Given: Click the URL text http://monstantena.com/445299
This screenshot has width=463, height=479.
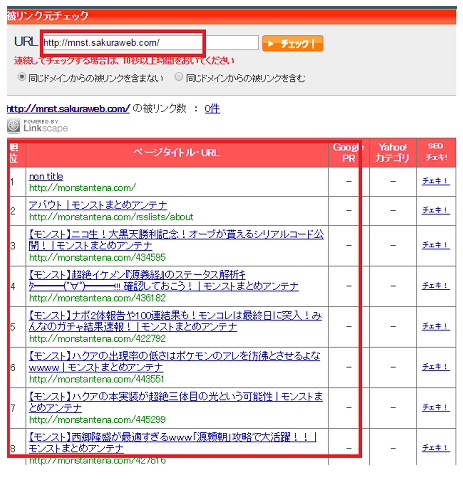Looking at the screenshot, I should click(97, 419).
